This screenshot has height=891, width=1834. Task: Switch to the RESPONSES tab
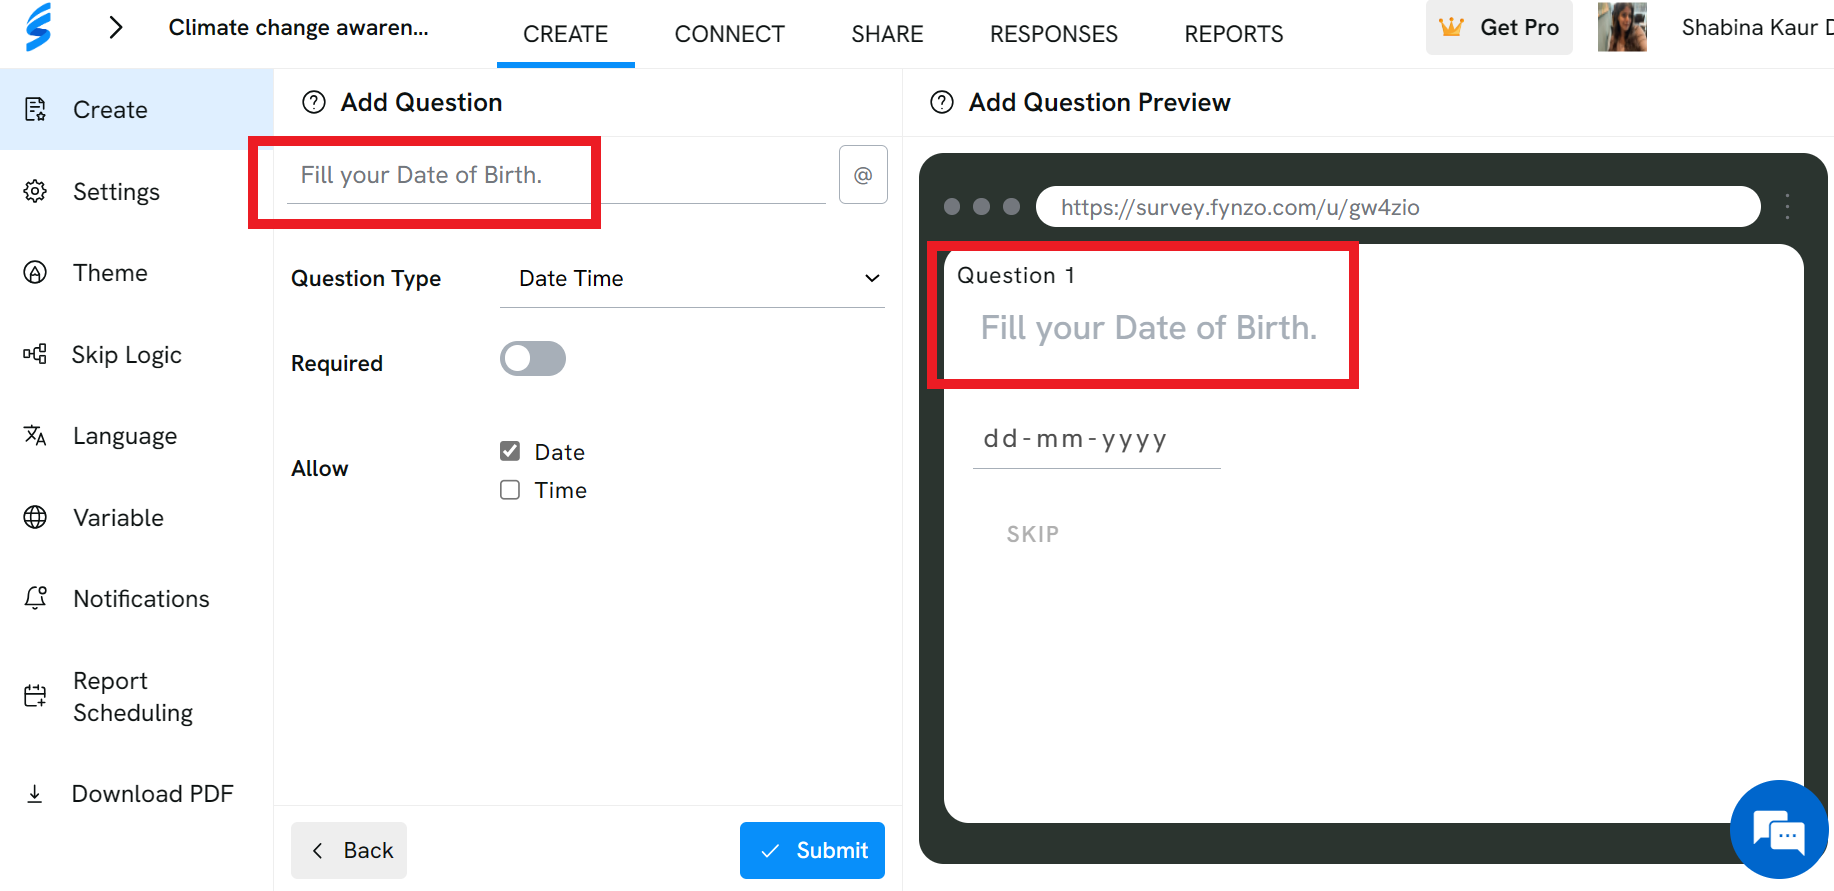(1054, 34)
